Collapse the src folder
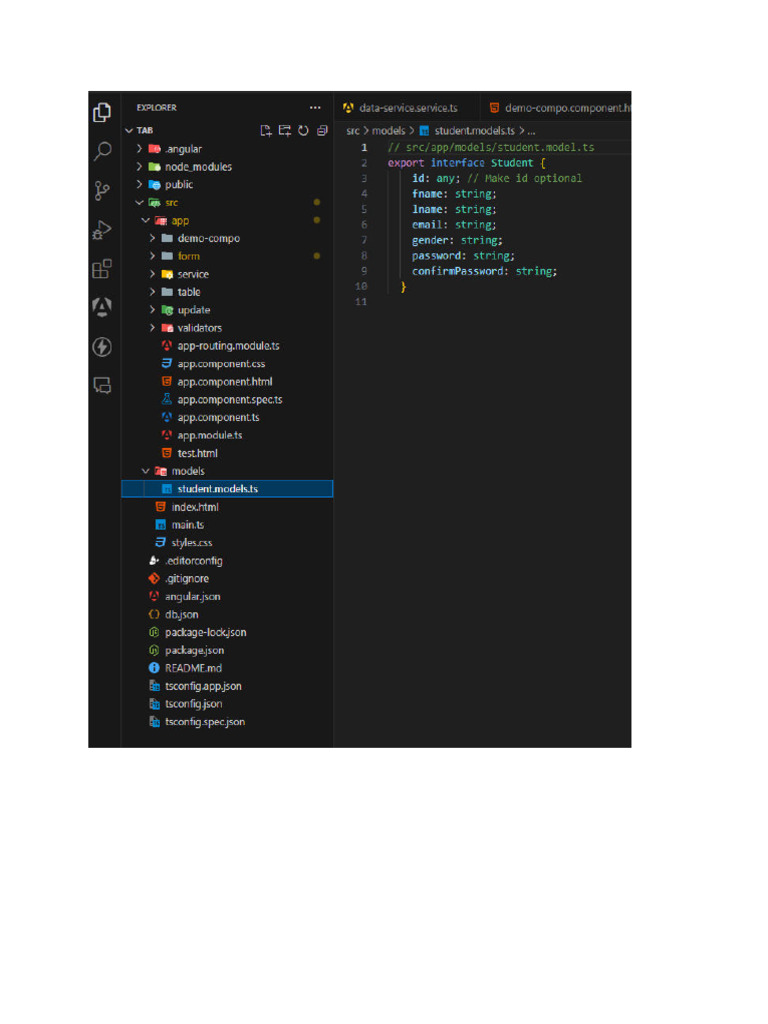Image resolution: width=768 pixels, height=1024 pixels. tap(139, 202)
